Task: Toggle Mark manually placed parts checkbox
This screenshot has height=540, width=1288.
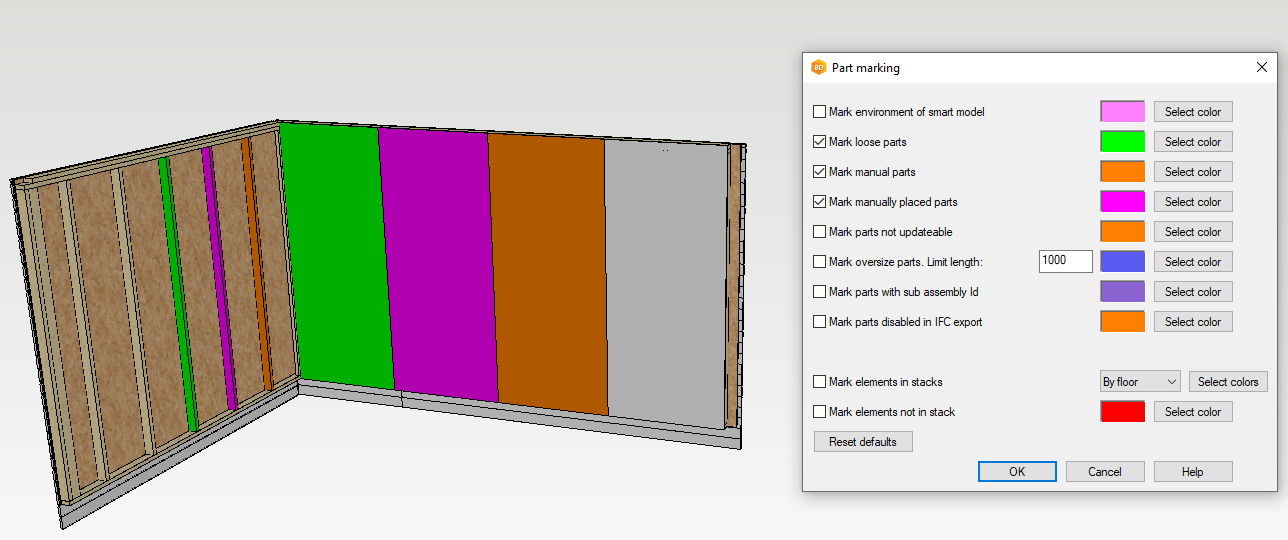Action: pos(820,202)
